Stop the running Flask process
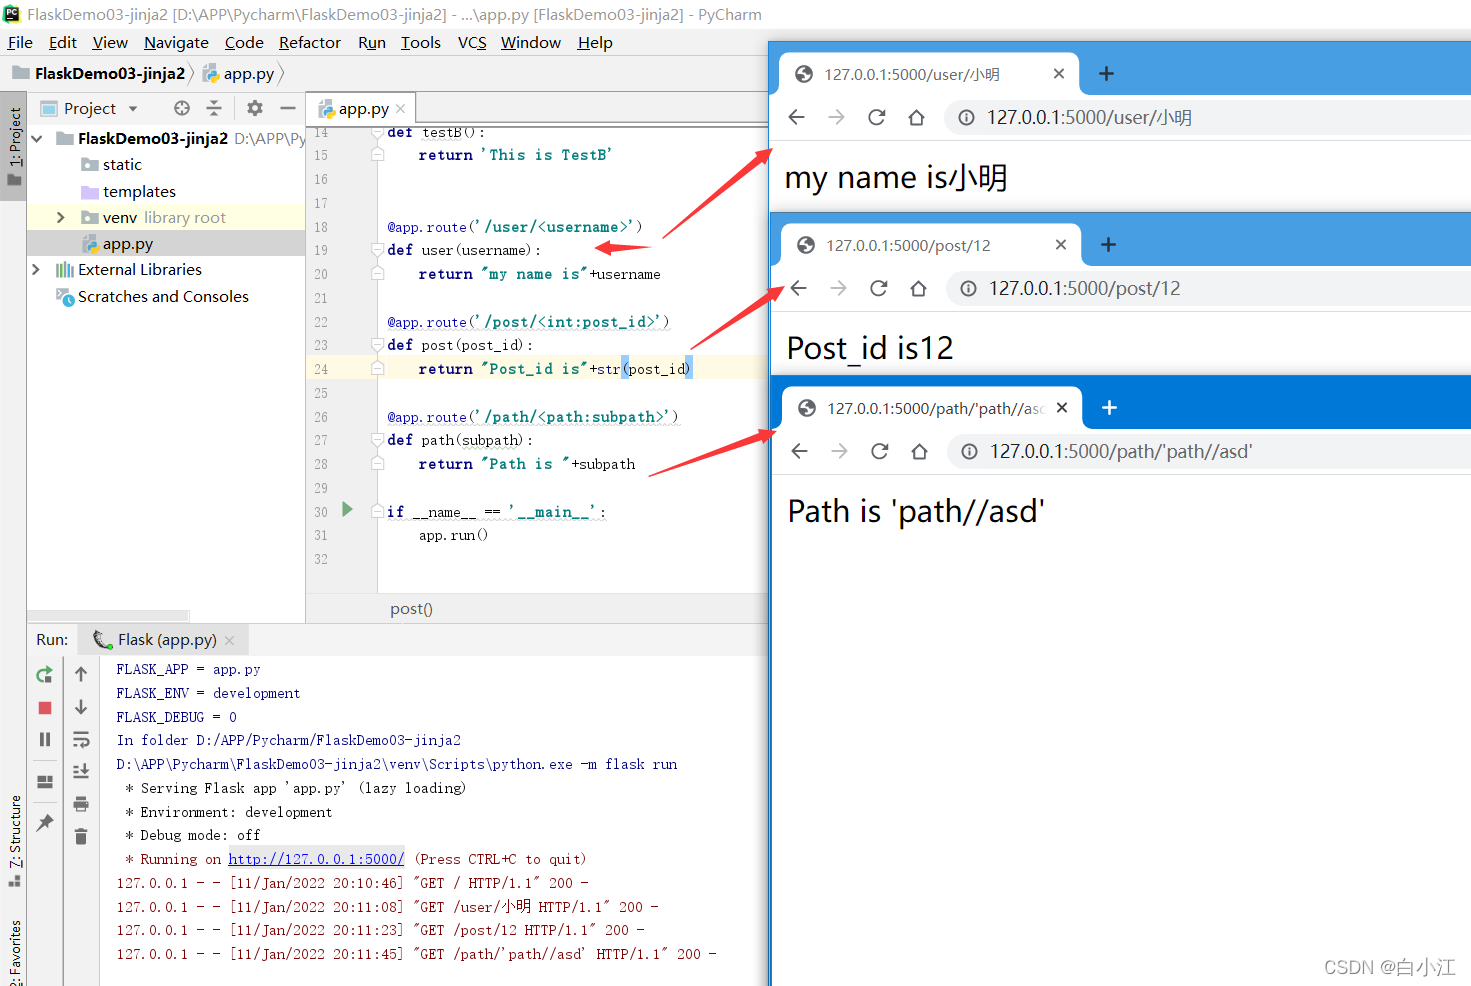The image size is (1471, 986). (x=44, y=708)
